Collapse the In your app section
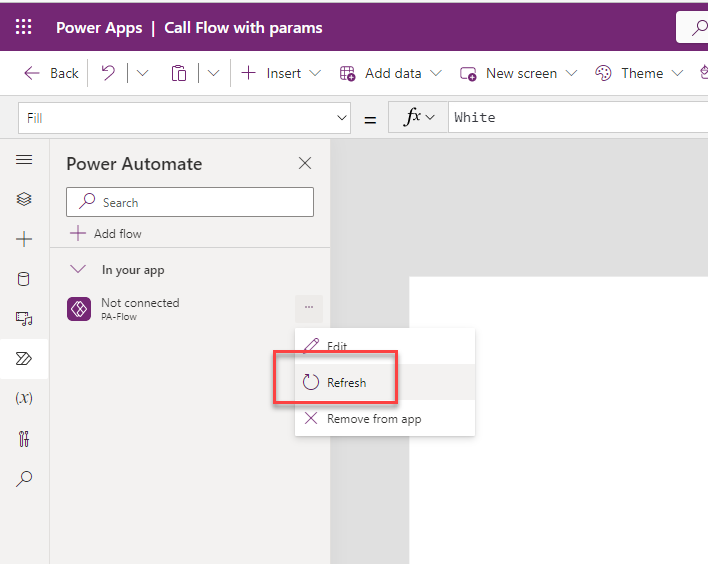This screenshot has width=708, height=564. click(78, 270)
